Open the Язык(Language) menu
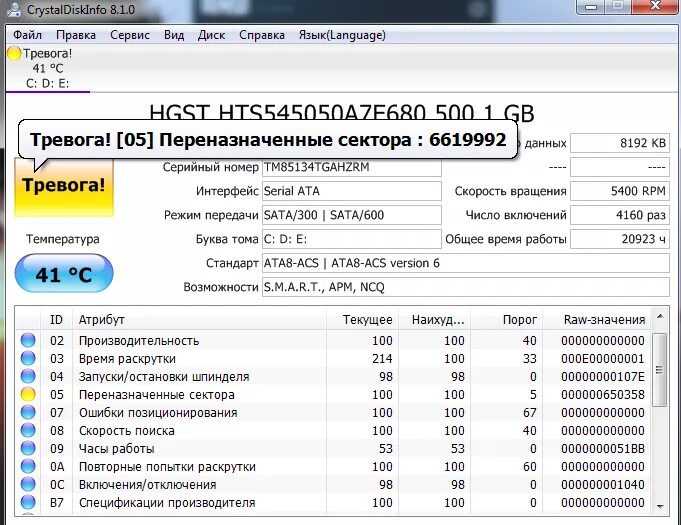The height and width of the screenshot is (525, 681). (x=342, y=35)
